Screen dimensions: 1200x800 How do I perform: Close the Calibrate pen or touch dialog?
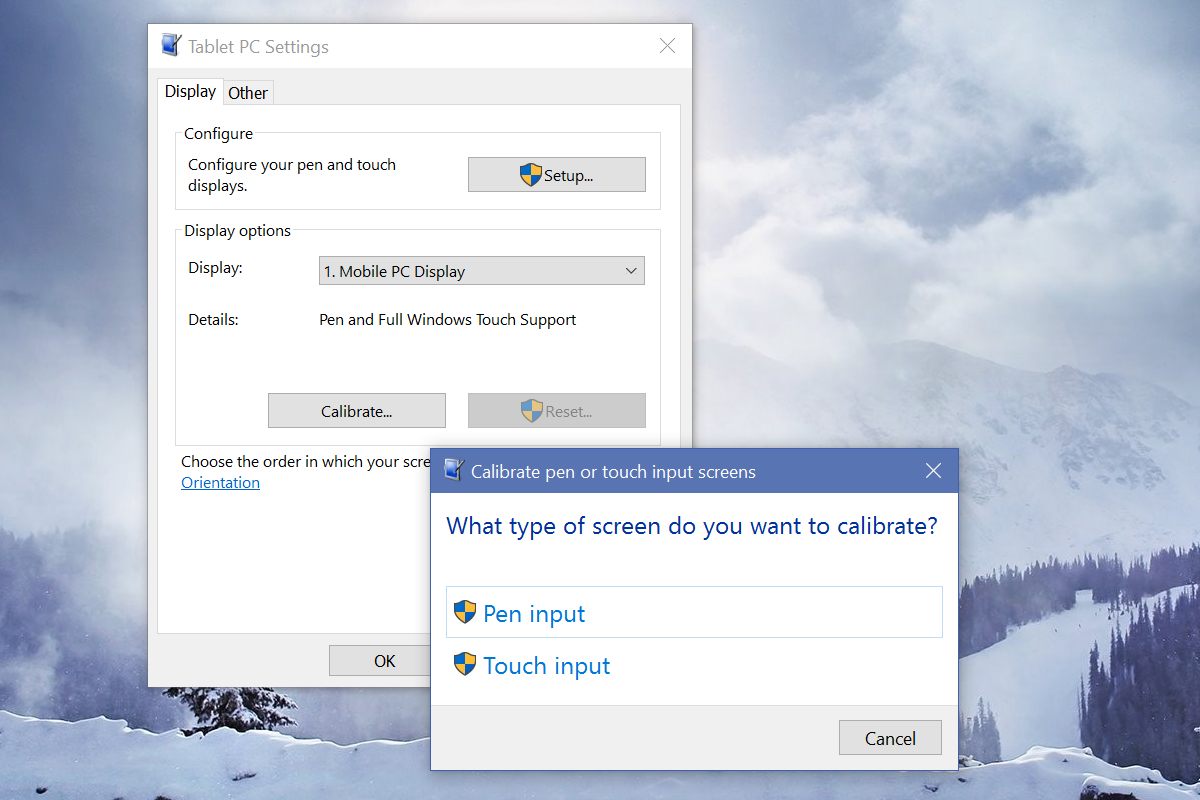933,471
